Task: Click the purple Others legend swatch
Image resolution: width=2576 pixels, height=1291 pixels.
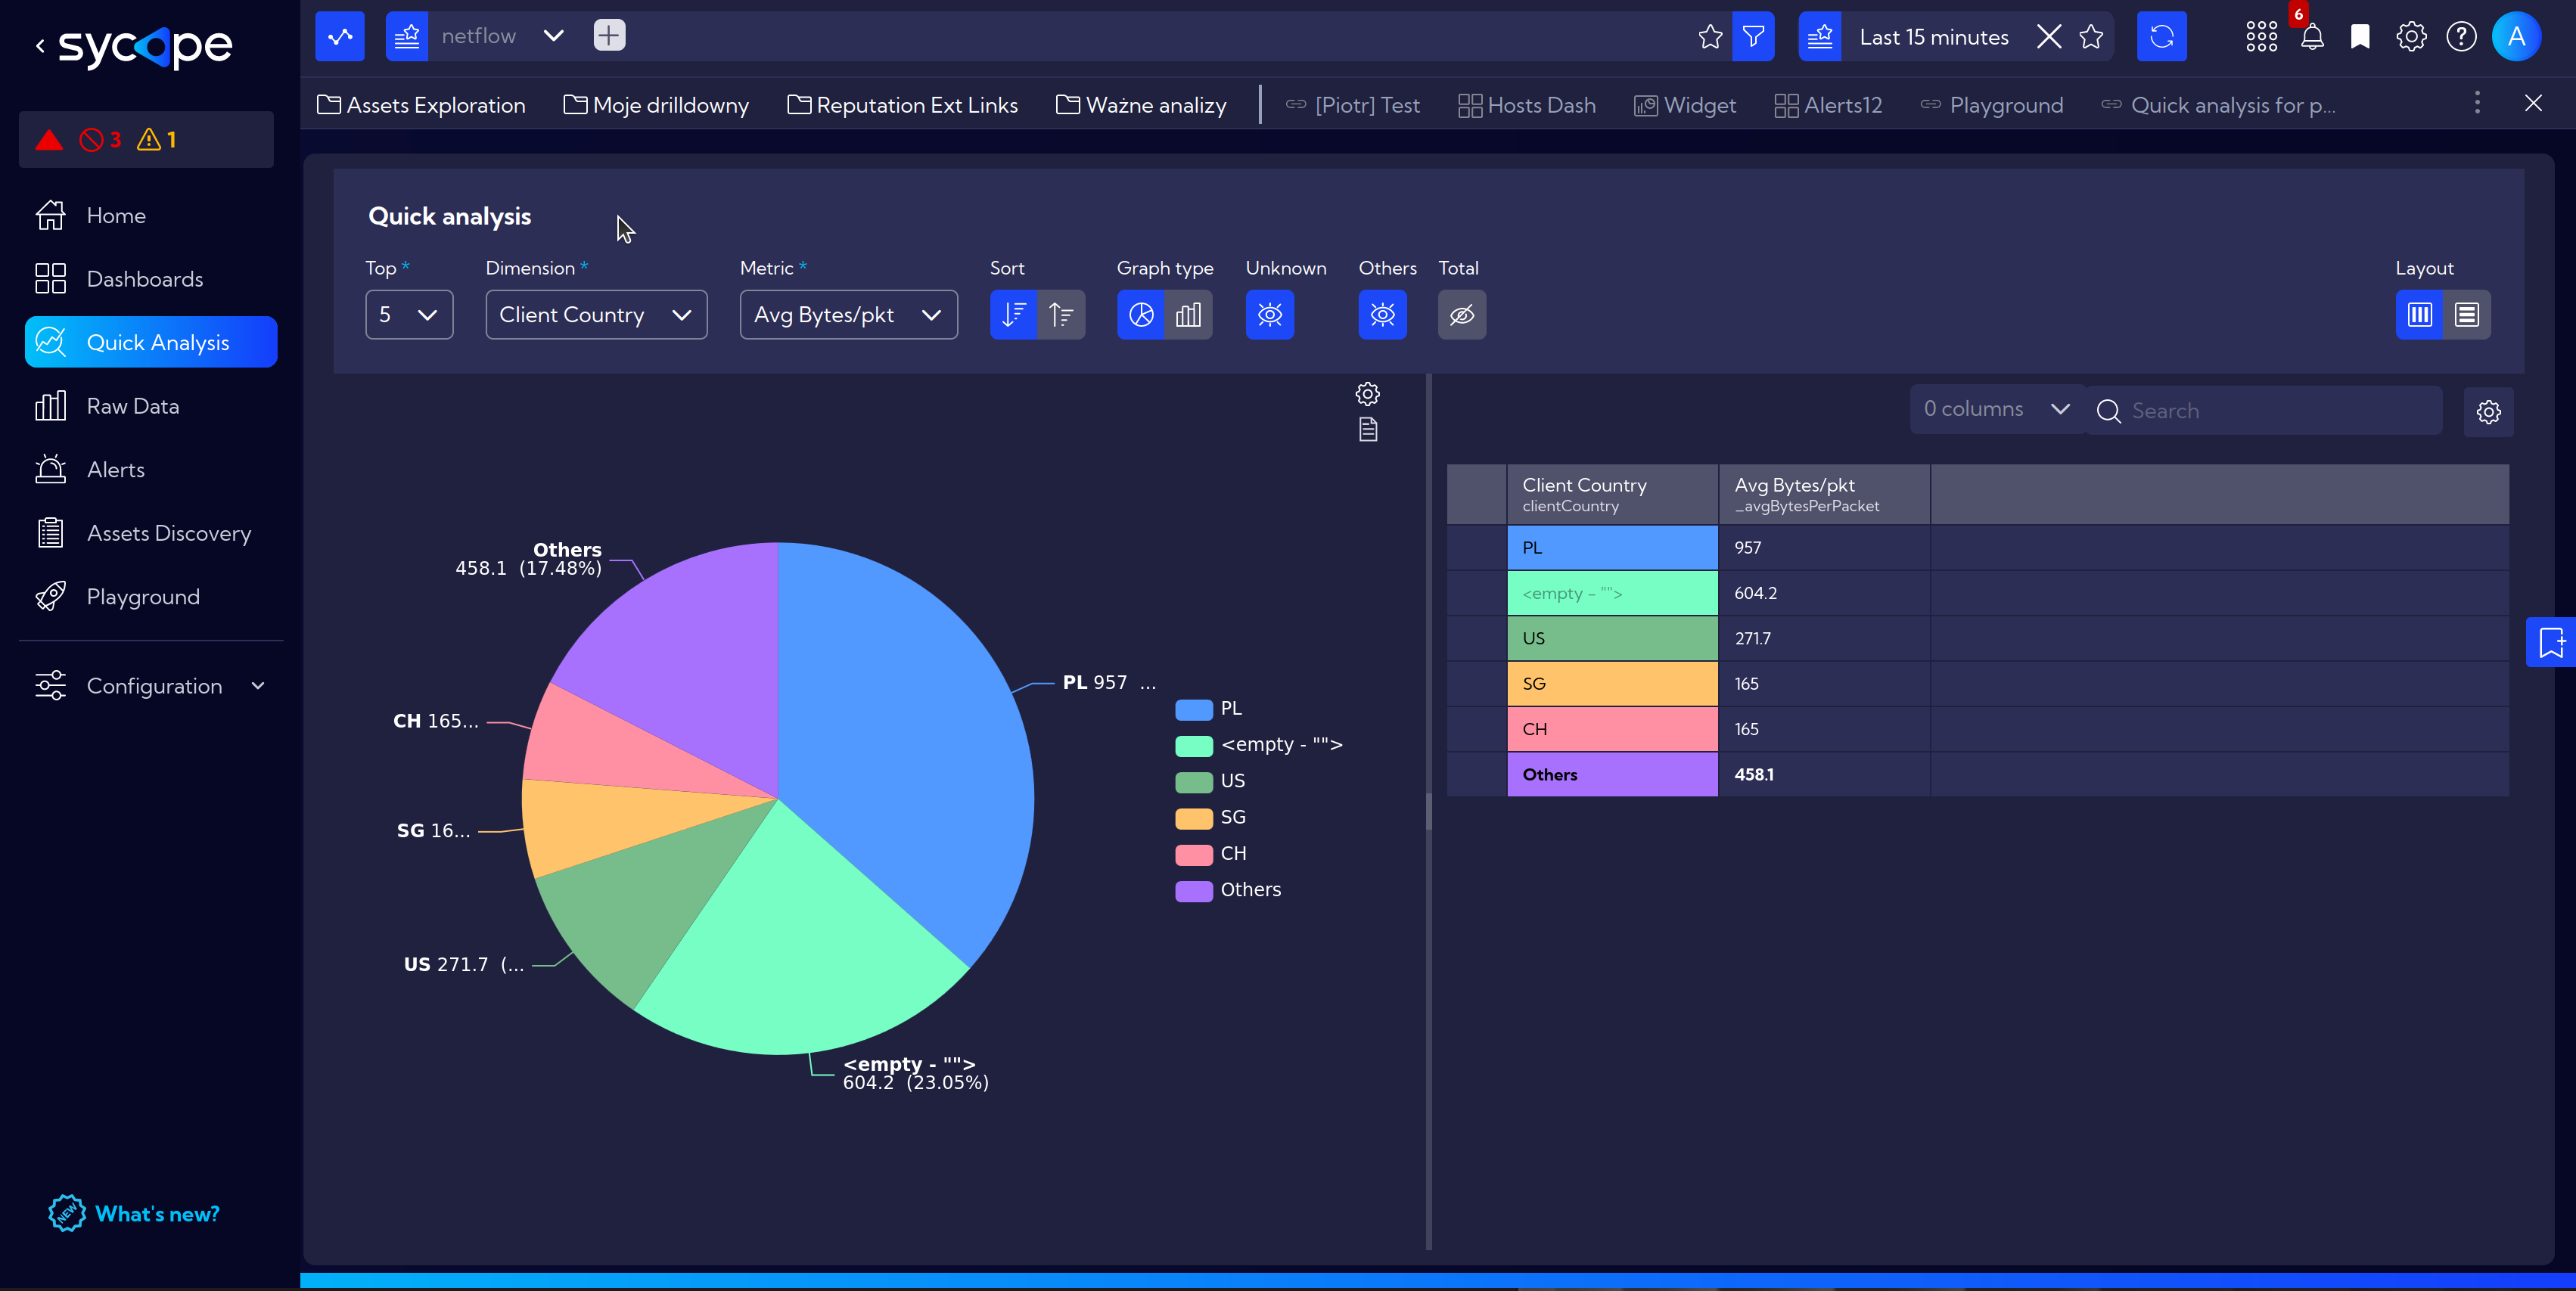Action: click(1194, 891)
